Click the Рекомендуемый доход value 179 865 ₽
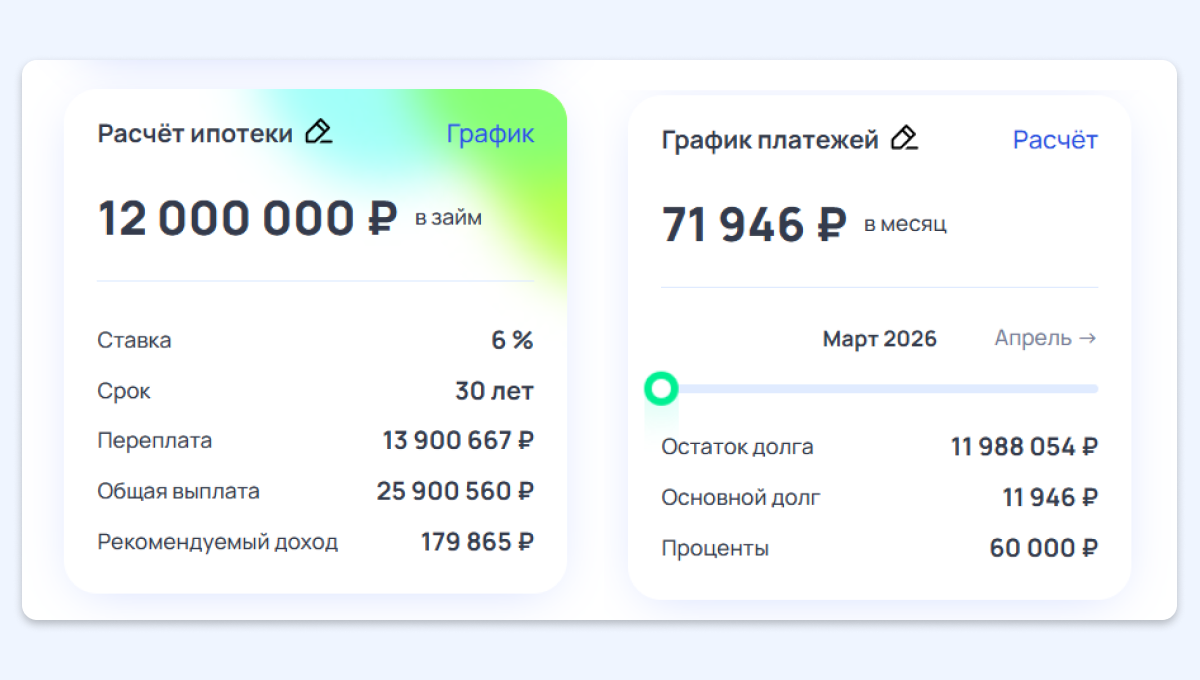Screen dimensions: 1200x680 pos(477,542)
